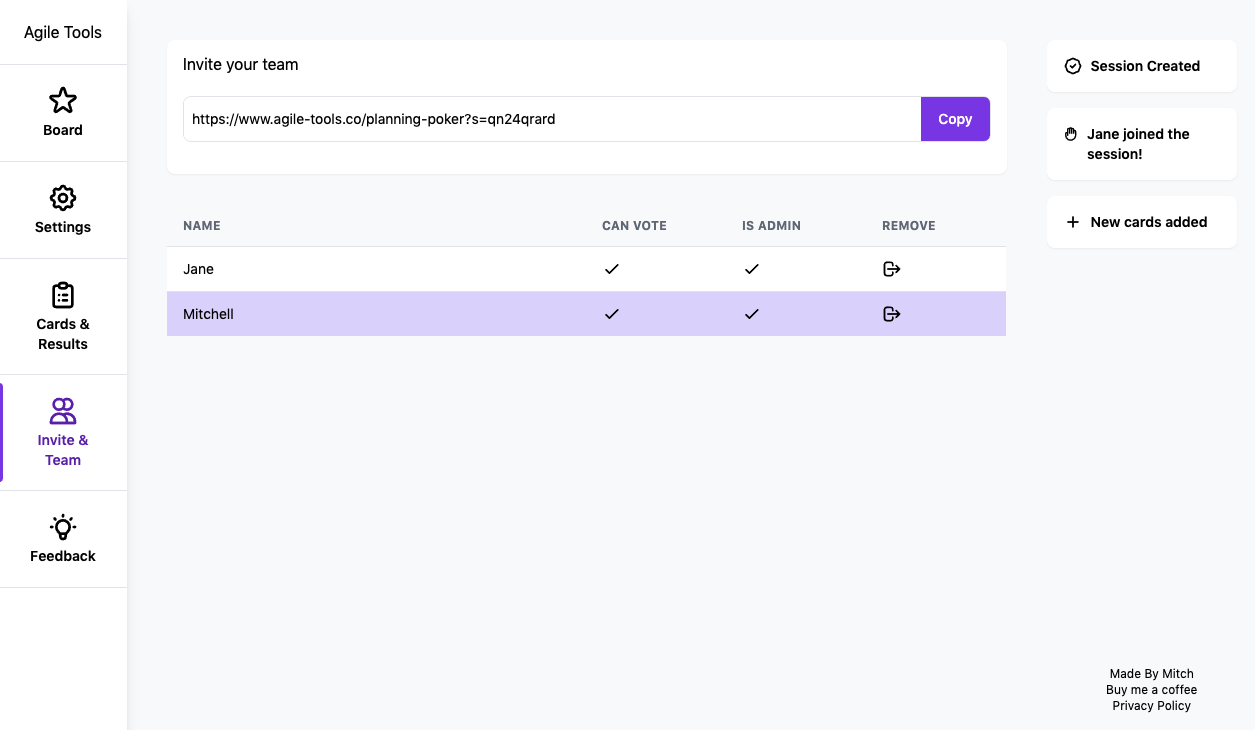
Task: Click the Session Created notification text
Action: 1145,66
